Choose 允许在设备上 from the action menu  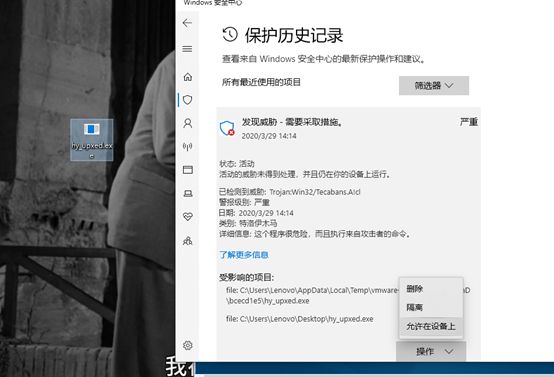pyautogui.click(x=431, y=326)
